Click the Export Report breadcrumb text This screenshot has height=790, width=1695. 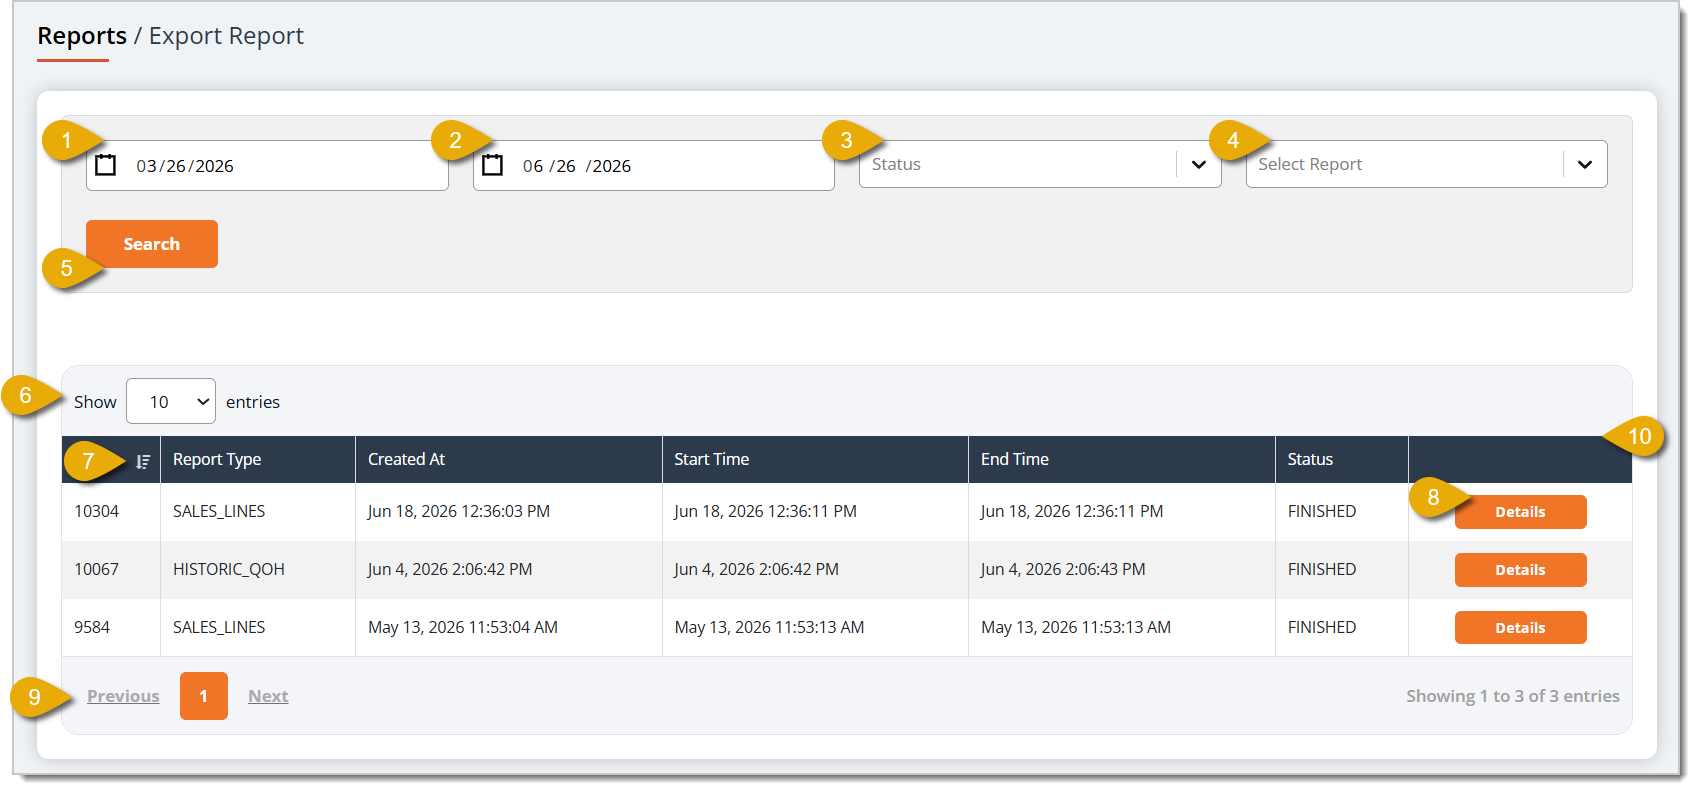[x=226, y=36]
